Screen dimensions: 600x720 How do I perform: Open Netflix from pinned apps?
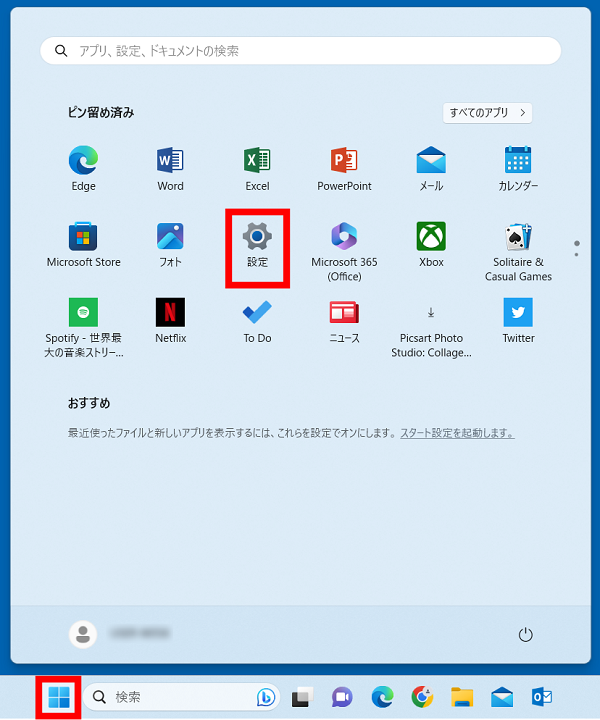point(170,321)
